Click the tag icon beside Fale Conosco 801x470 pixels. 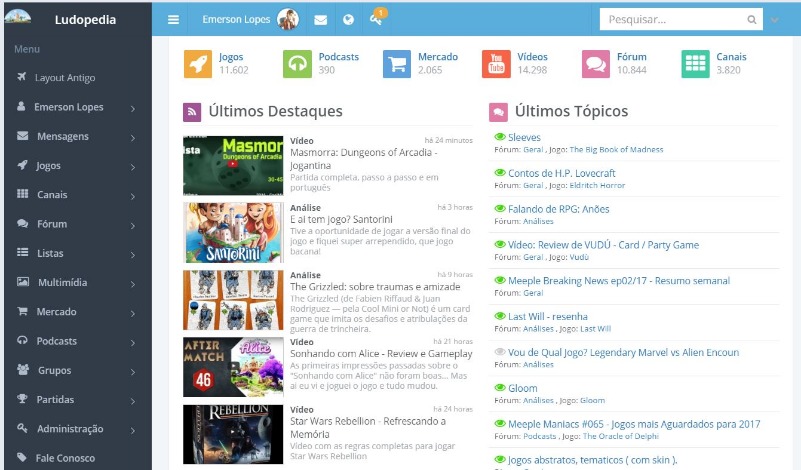point(21,457)
